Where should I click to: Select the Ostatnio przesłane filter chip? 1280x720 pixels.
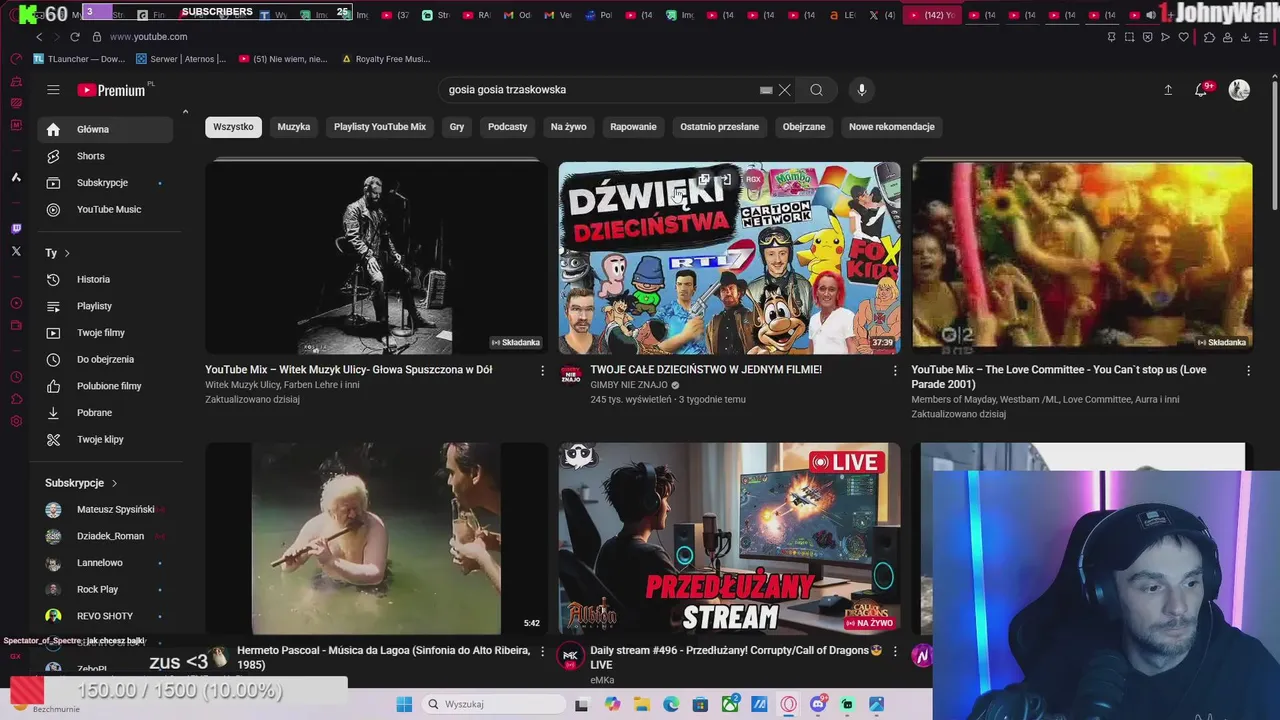(x=720, y=127)
